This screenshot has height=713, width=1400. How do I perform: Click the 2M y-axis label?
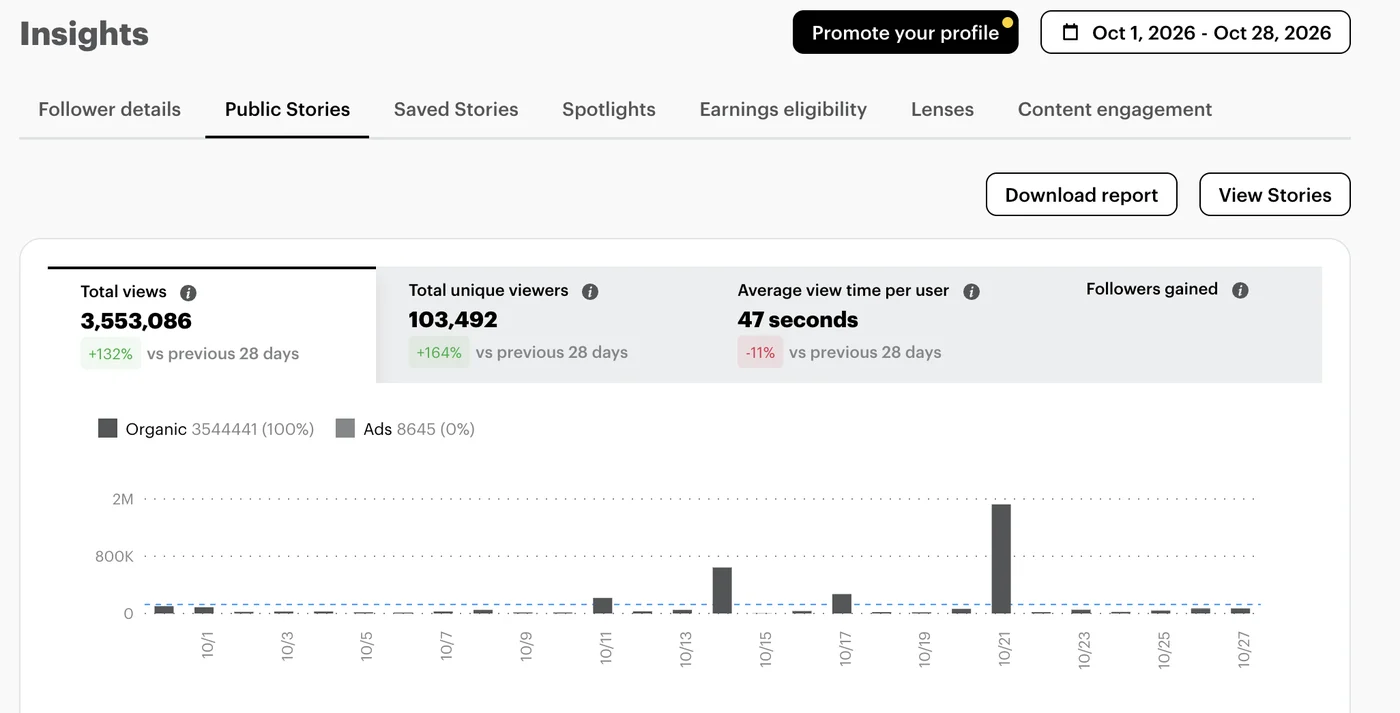[122, 499]
